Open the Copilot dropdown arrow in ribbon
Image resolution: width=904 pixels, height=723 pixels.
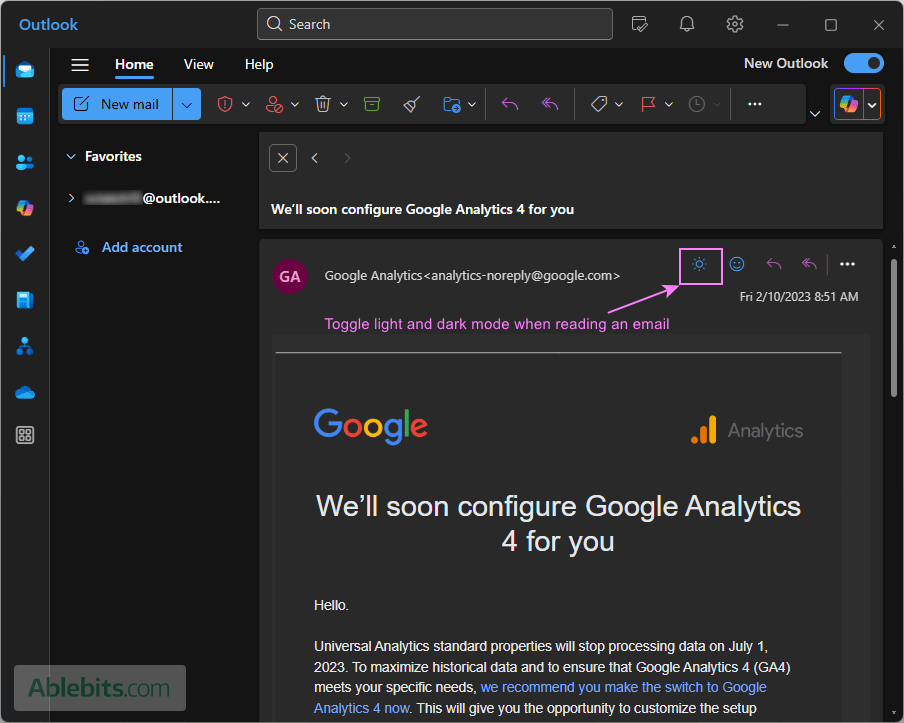872,104
